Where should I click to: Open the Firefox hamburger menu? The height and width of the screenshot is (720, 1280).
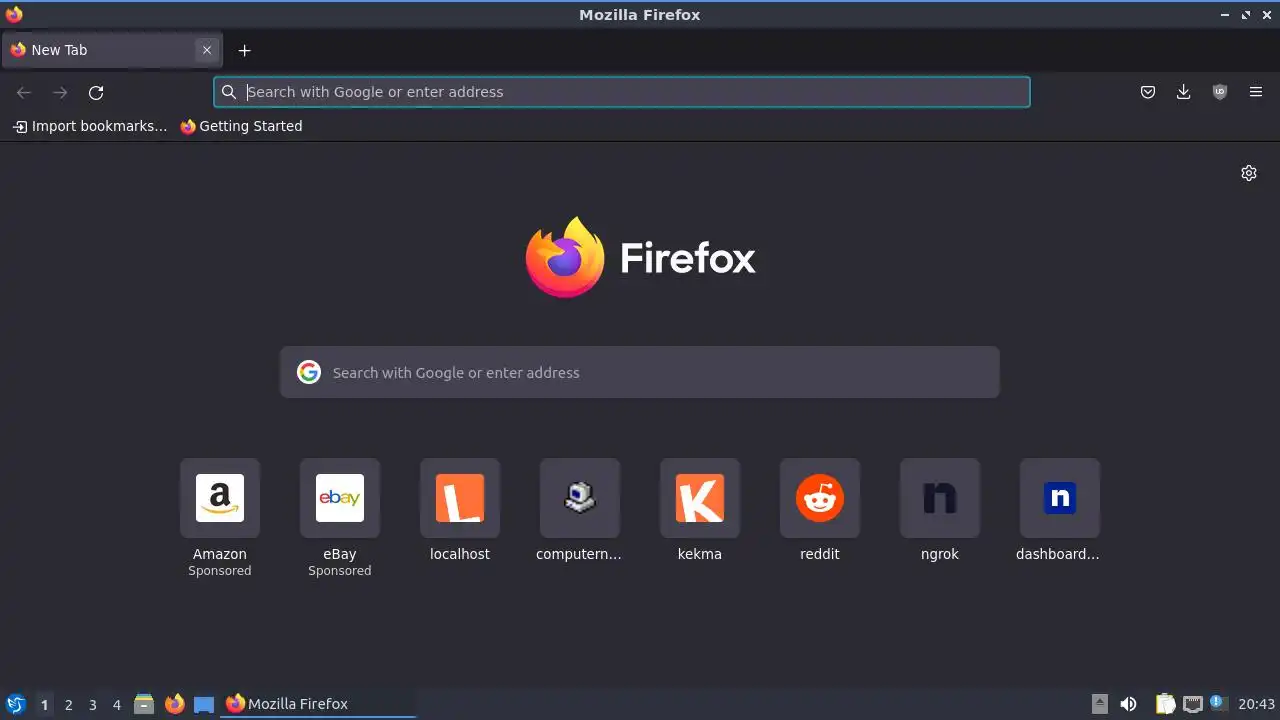[1256, 92]
